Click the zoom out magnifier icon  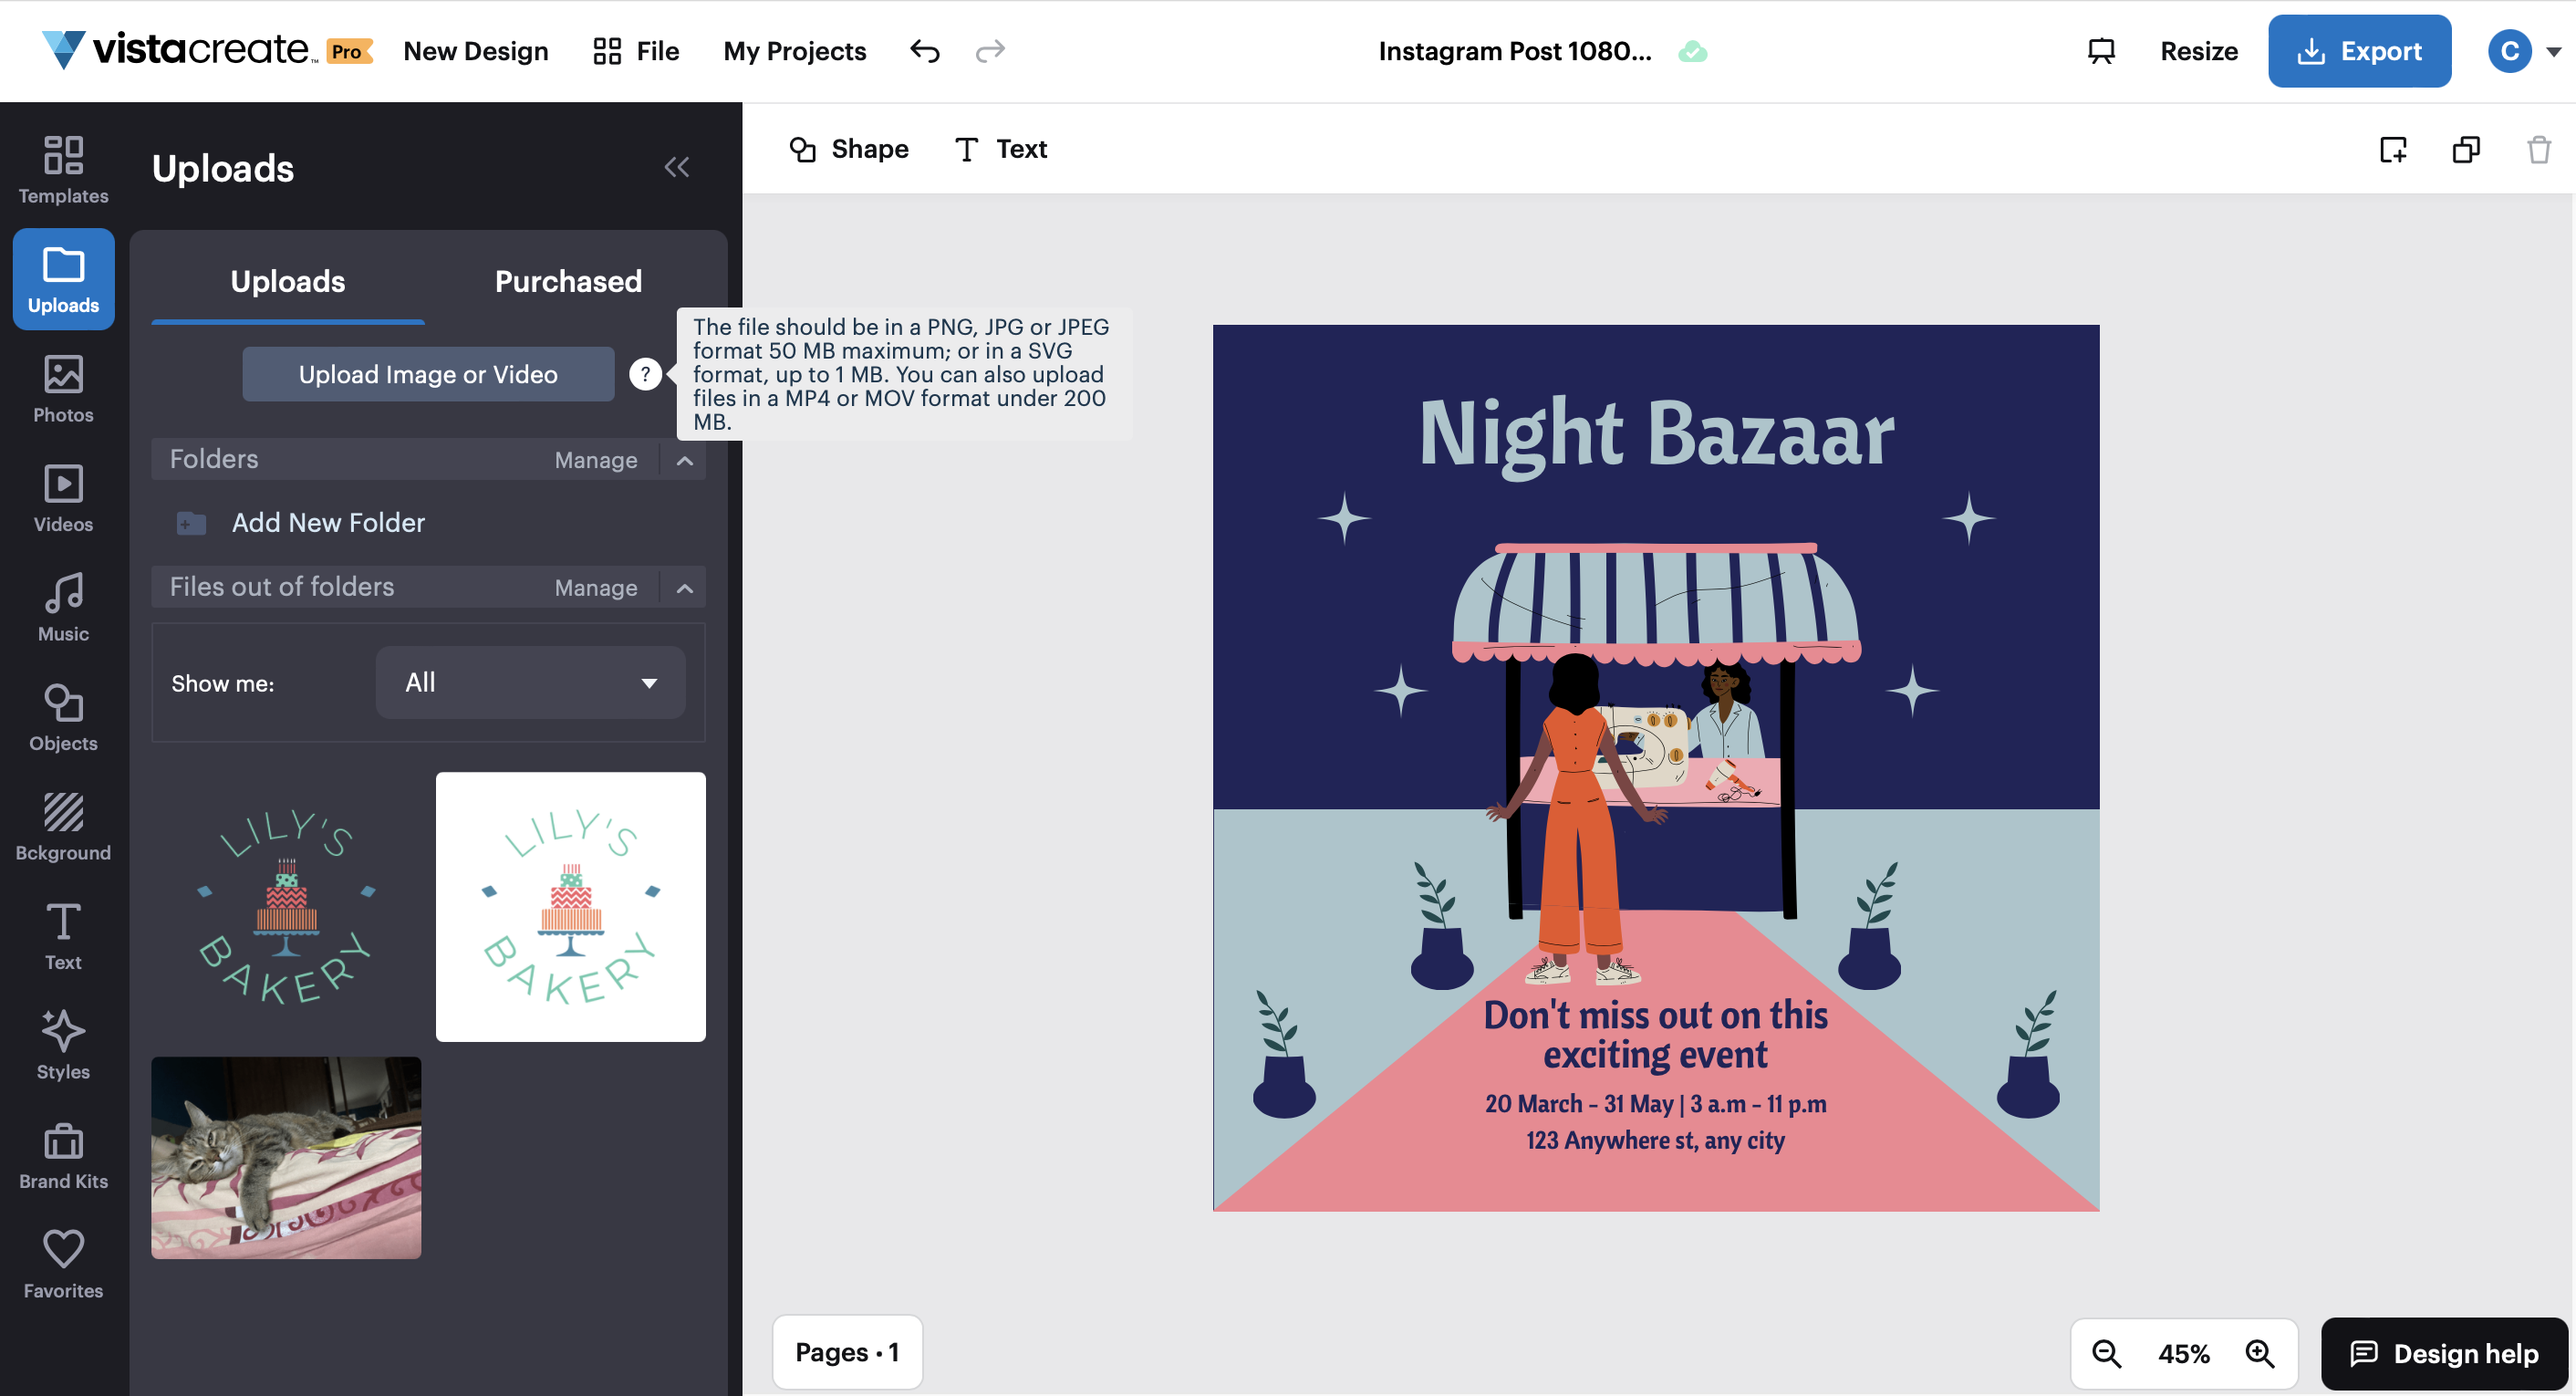point(2106,1353)
